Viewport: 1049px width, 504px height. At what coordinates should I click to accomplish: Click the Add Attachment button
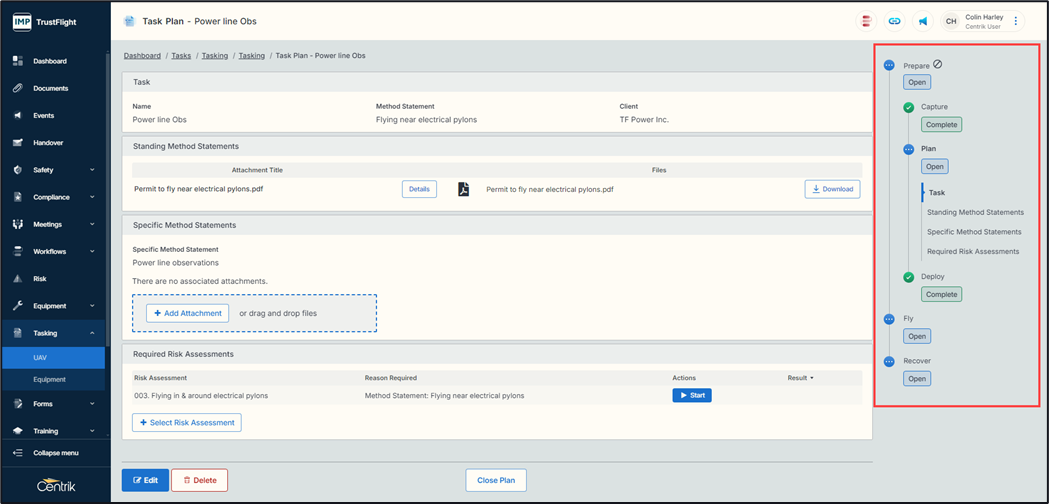point(188,313)
